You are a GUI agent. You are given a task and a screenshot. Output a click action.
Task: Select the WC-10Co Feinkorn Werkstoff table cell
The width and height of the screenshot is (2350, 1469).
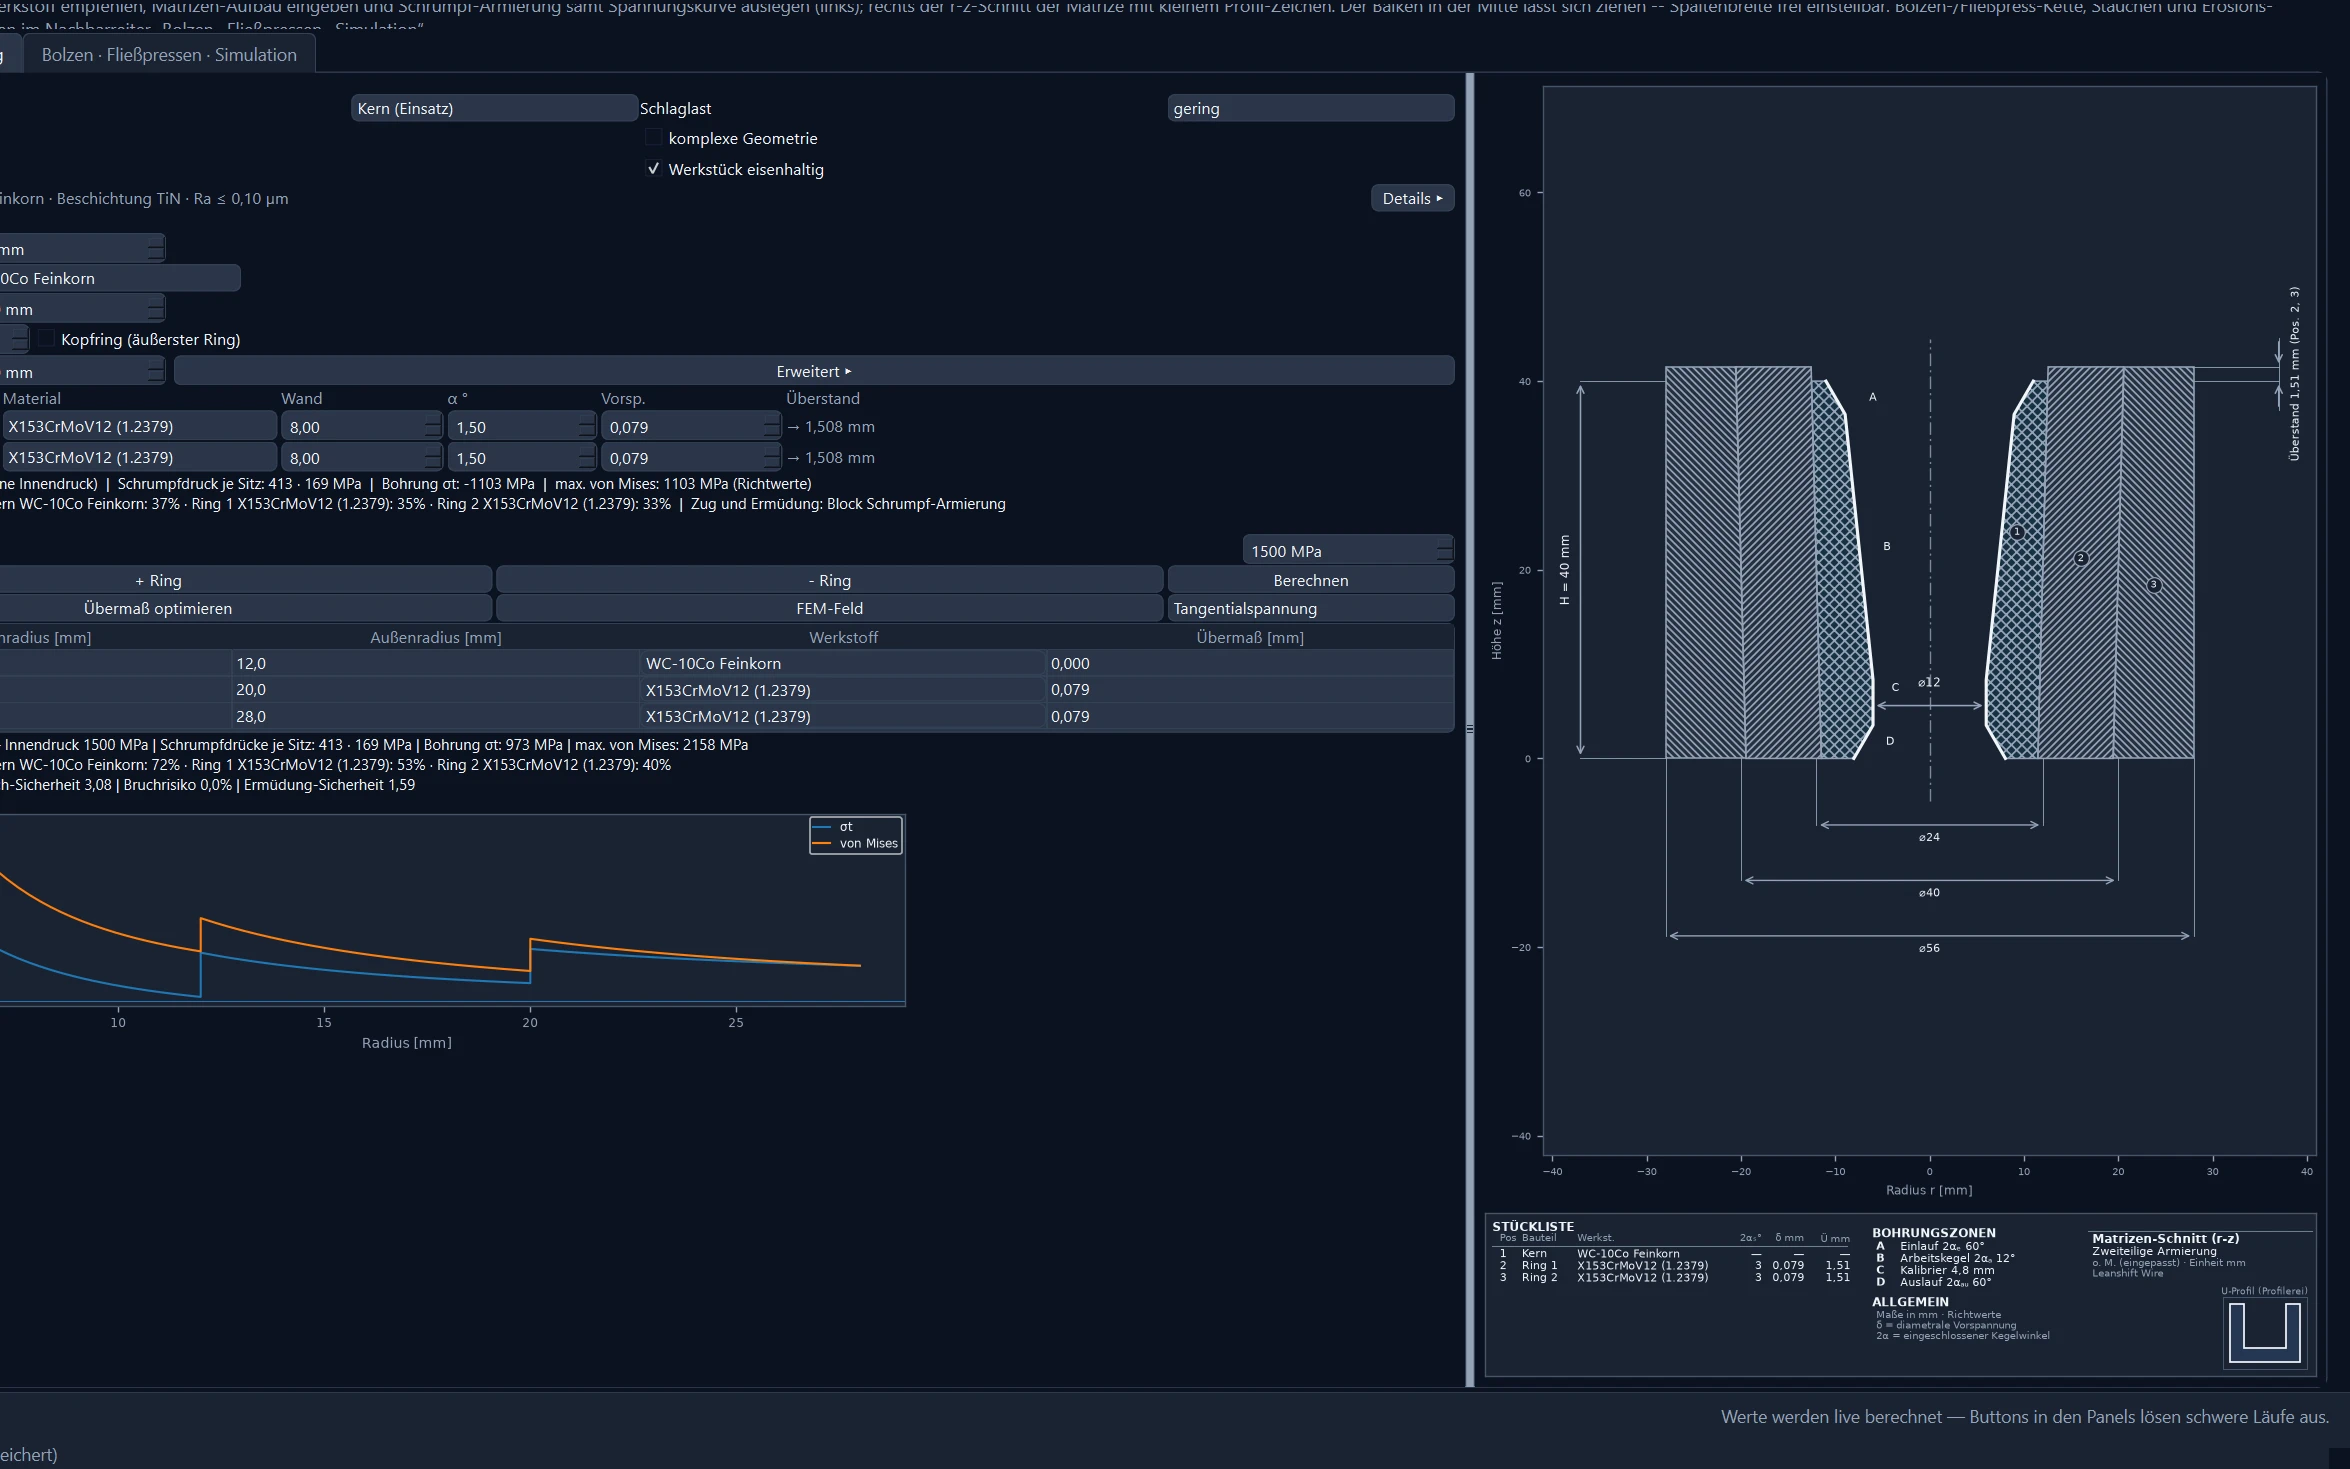click(x=842, y=663)
